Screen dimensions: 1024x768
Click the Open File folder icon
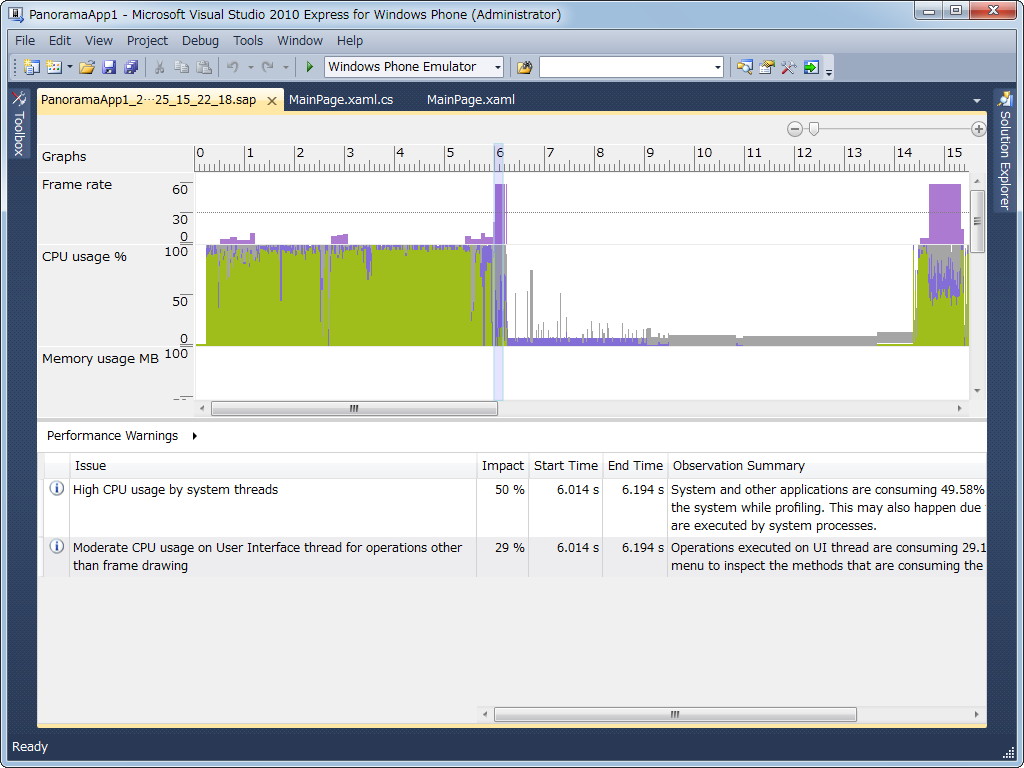(x=87, y=67)
